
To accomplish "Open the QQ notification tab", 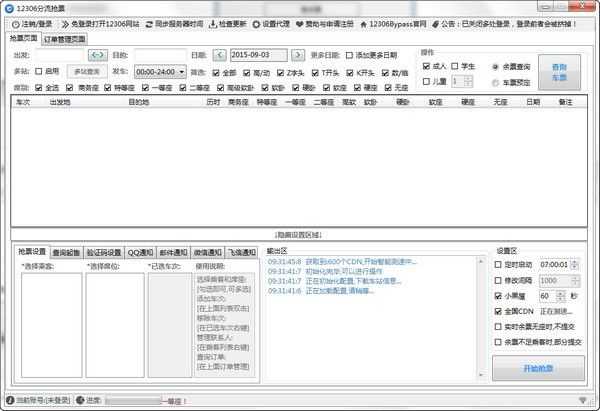I will (x=140, y=253).
